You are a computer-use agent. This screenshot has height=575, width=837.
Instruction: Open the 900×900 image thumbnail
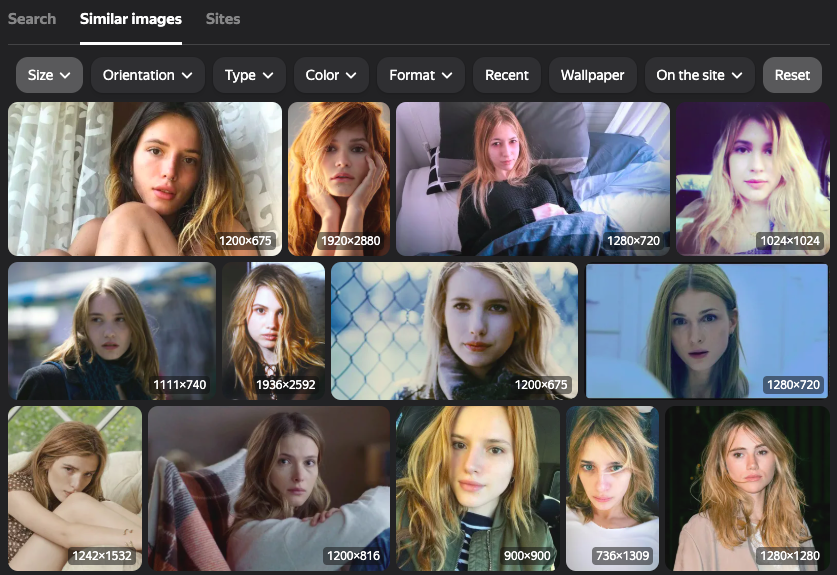tap(478, 489)
